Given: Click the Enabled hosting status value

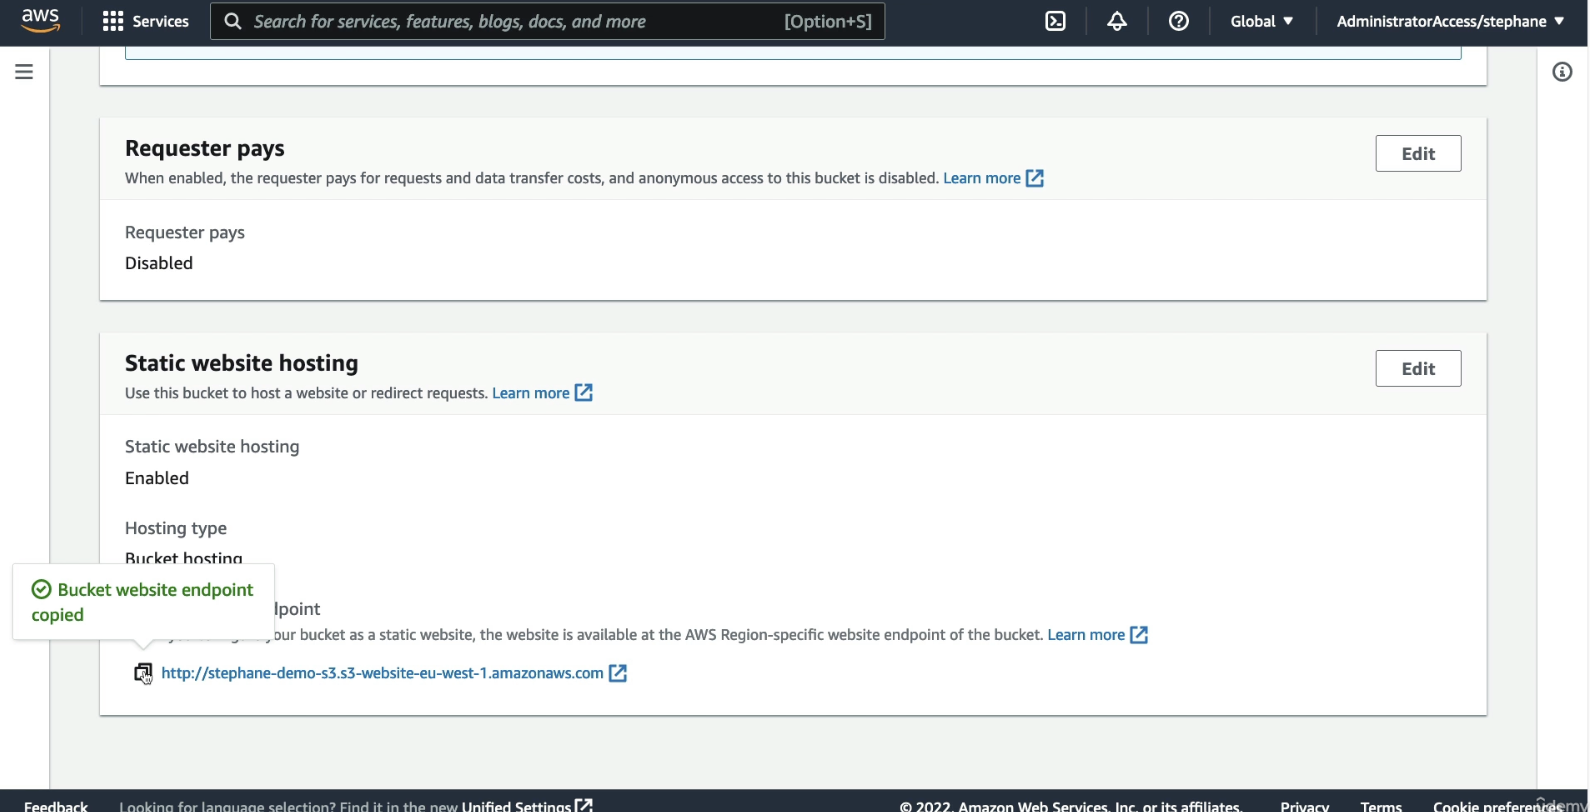Looking at the screenshot, I should (x=157, y=478).
